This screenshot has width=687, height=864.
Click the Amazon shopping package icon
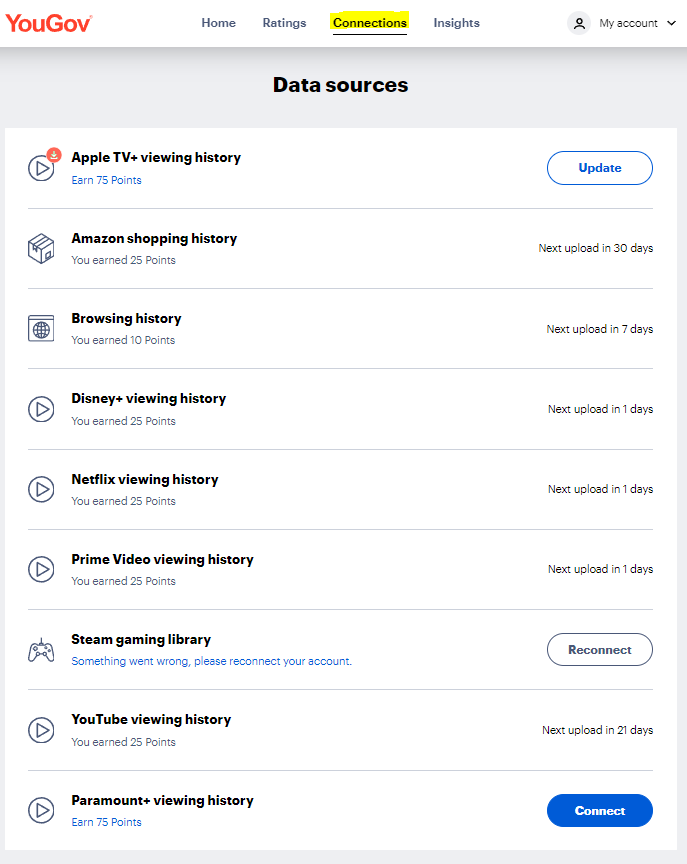tap(41, 249)
